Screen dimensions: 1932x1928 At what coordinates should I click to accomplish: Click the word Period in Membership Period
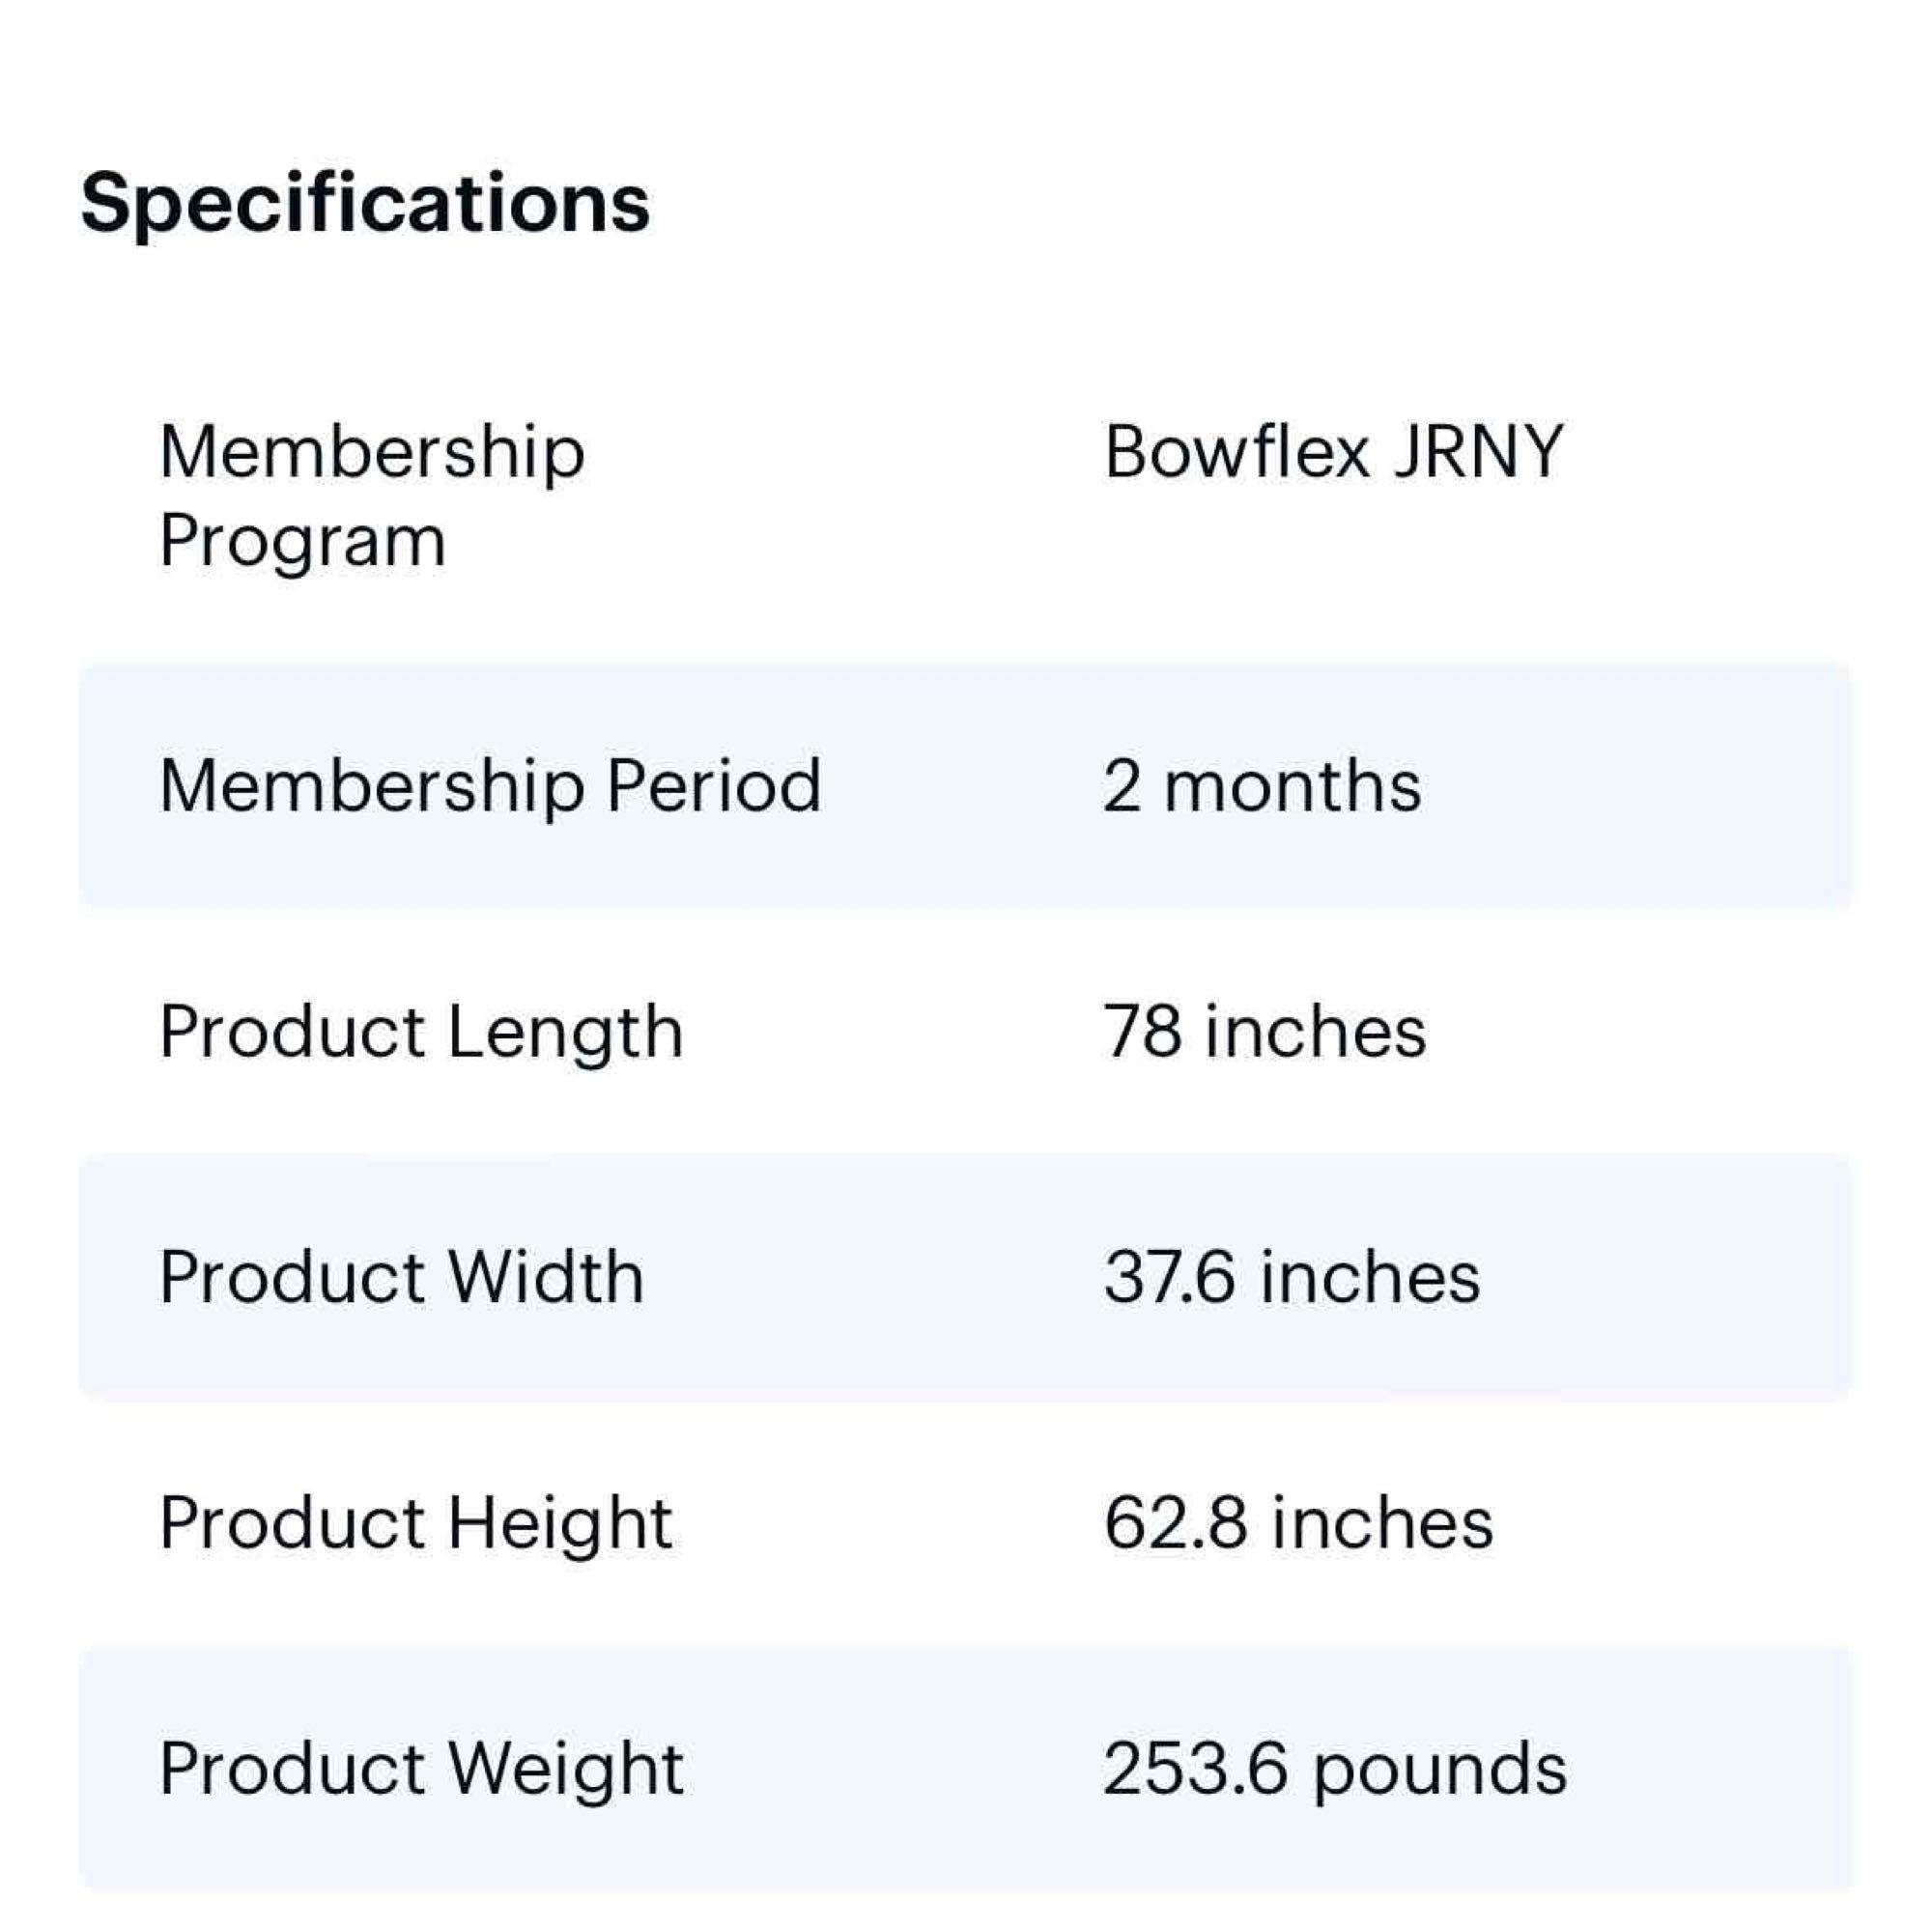click(x=714, y=786)
